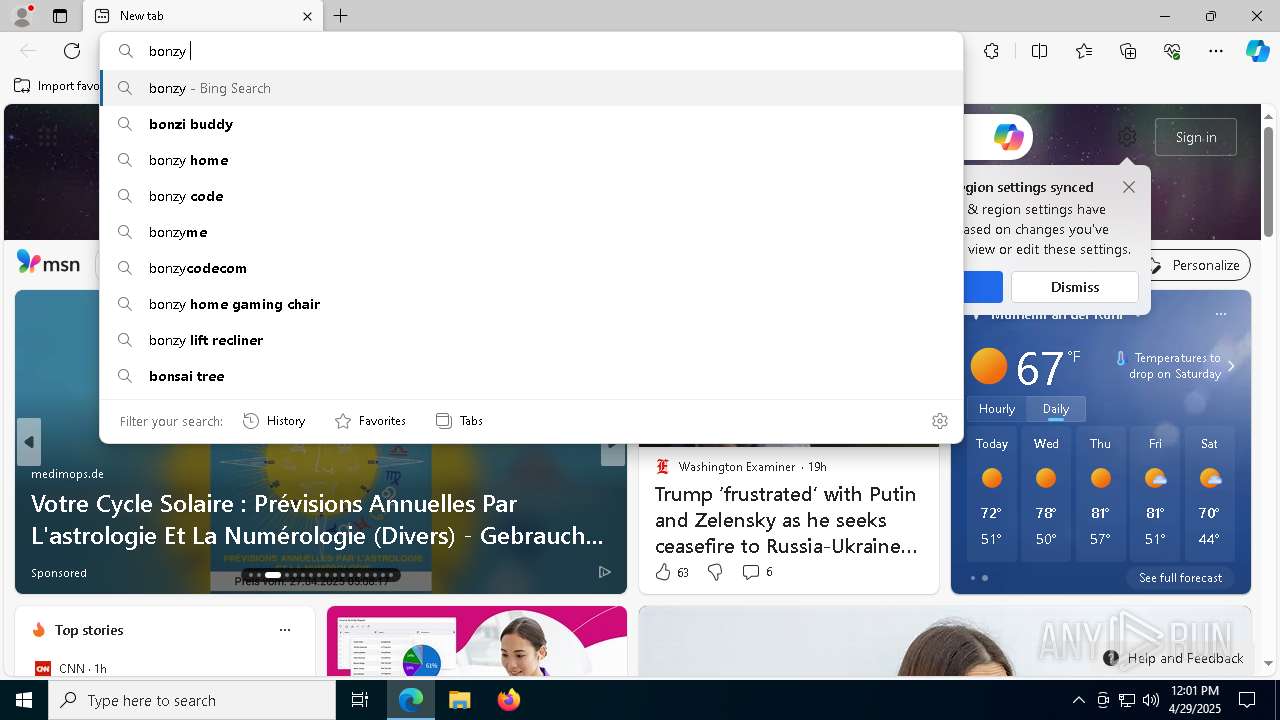Select Sat forecast day

coord(1209,495)
